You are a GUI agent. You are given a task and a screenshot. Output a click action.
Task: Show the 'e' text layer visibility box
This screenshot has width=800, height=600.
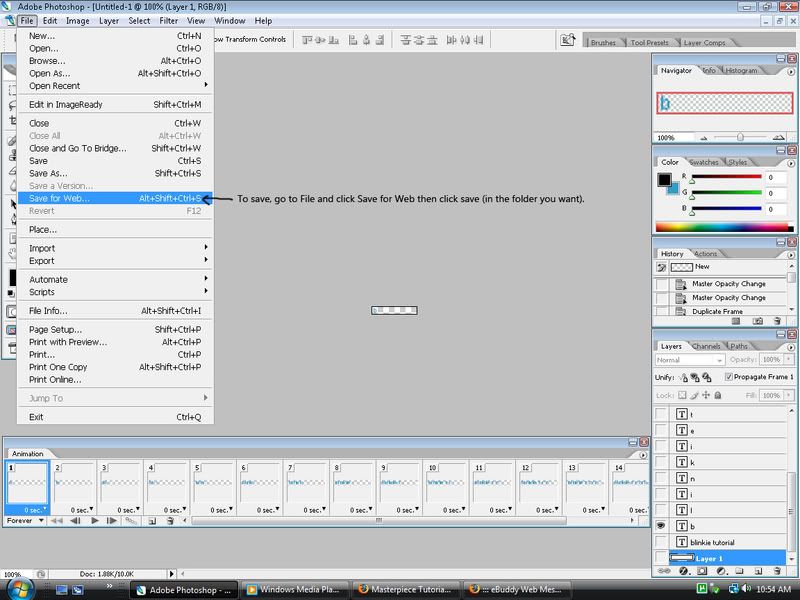661,430
